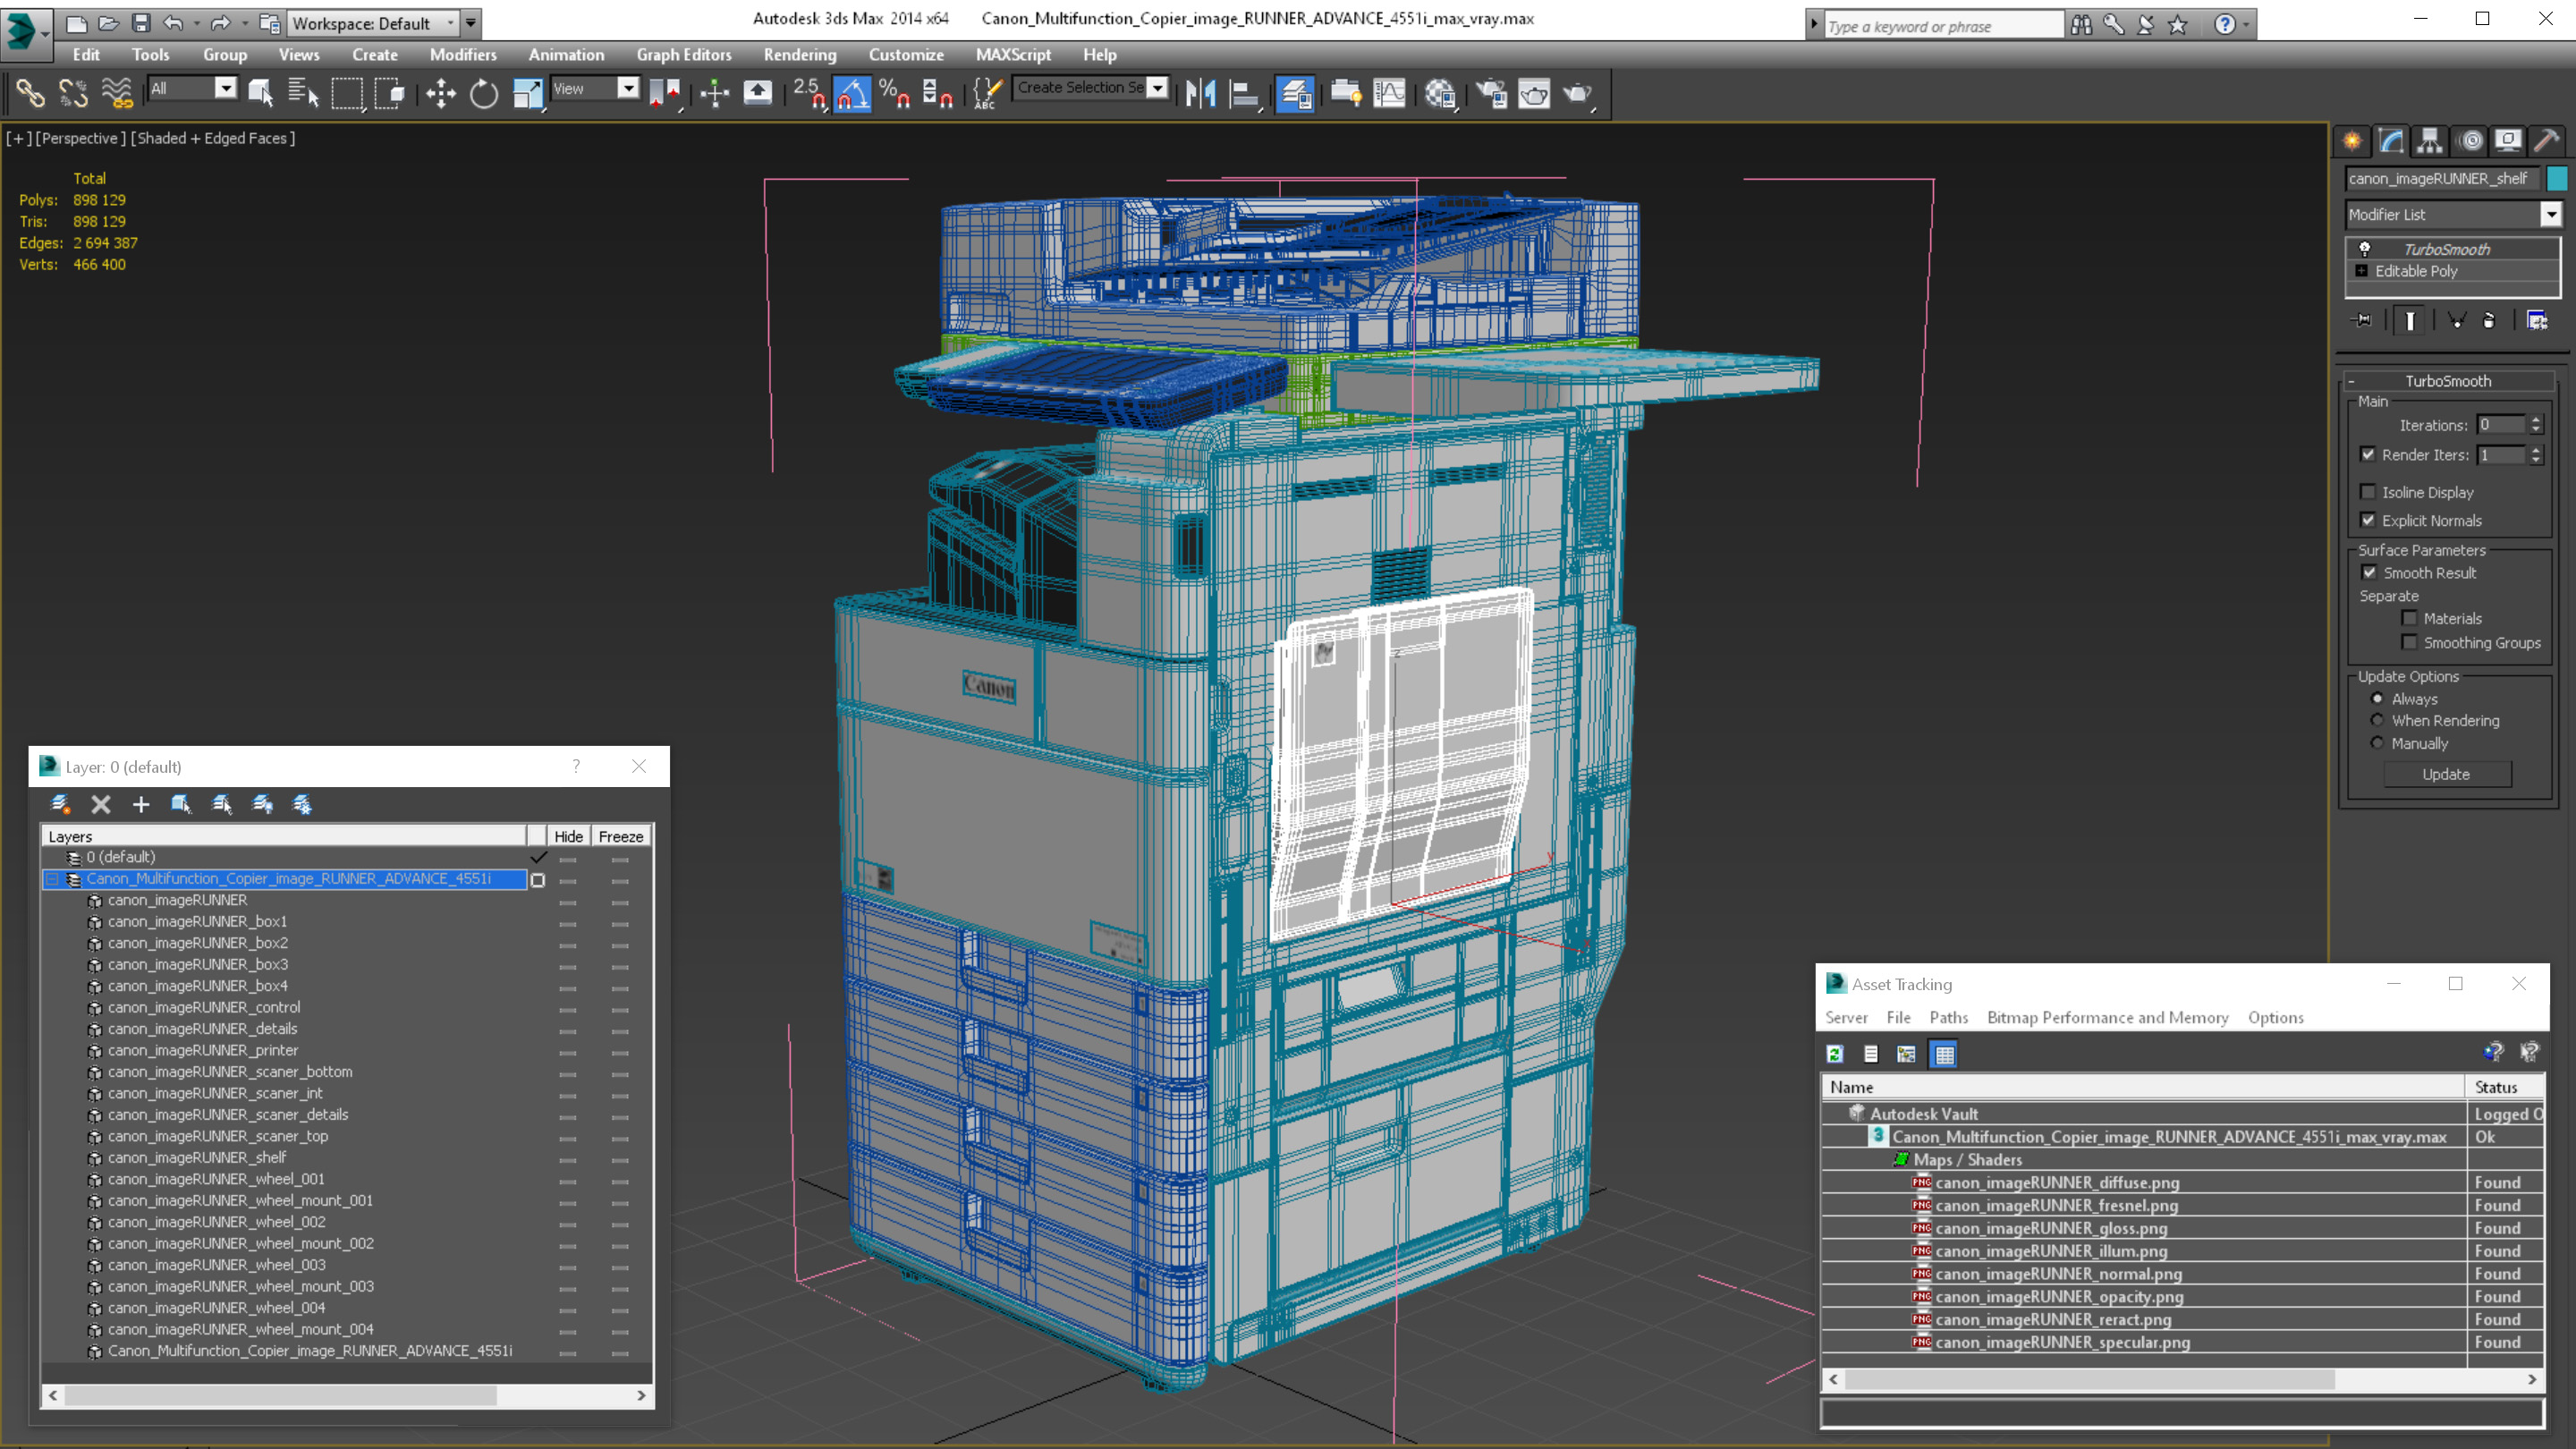Select the Rotate tool
The image size is (2576, 1449).
tap(484, 93)
